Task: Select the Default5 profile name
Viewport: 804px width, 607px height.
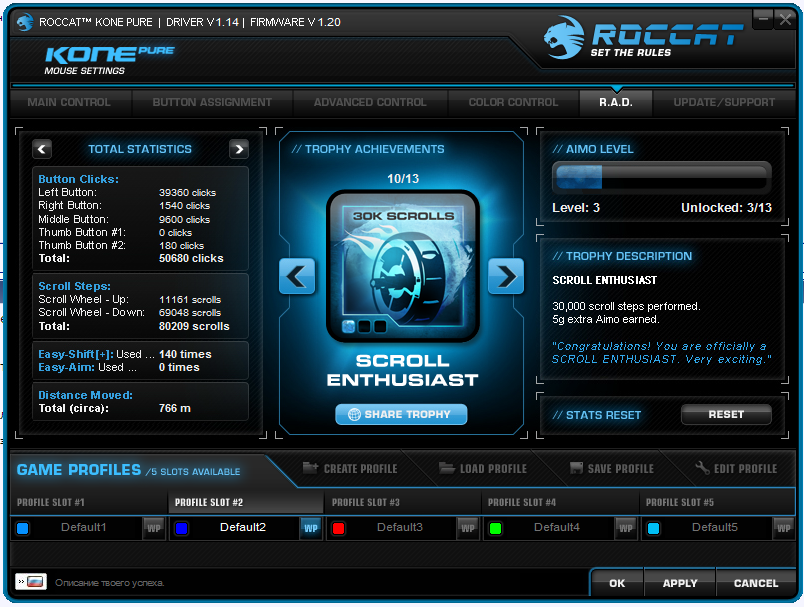Action: pyautogui.click(x=715, y=527)
